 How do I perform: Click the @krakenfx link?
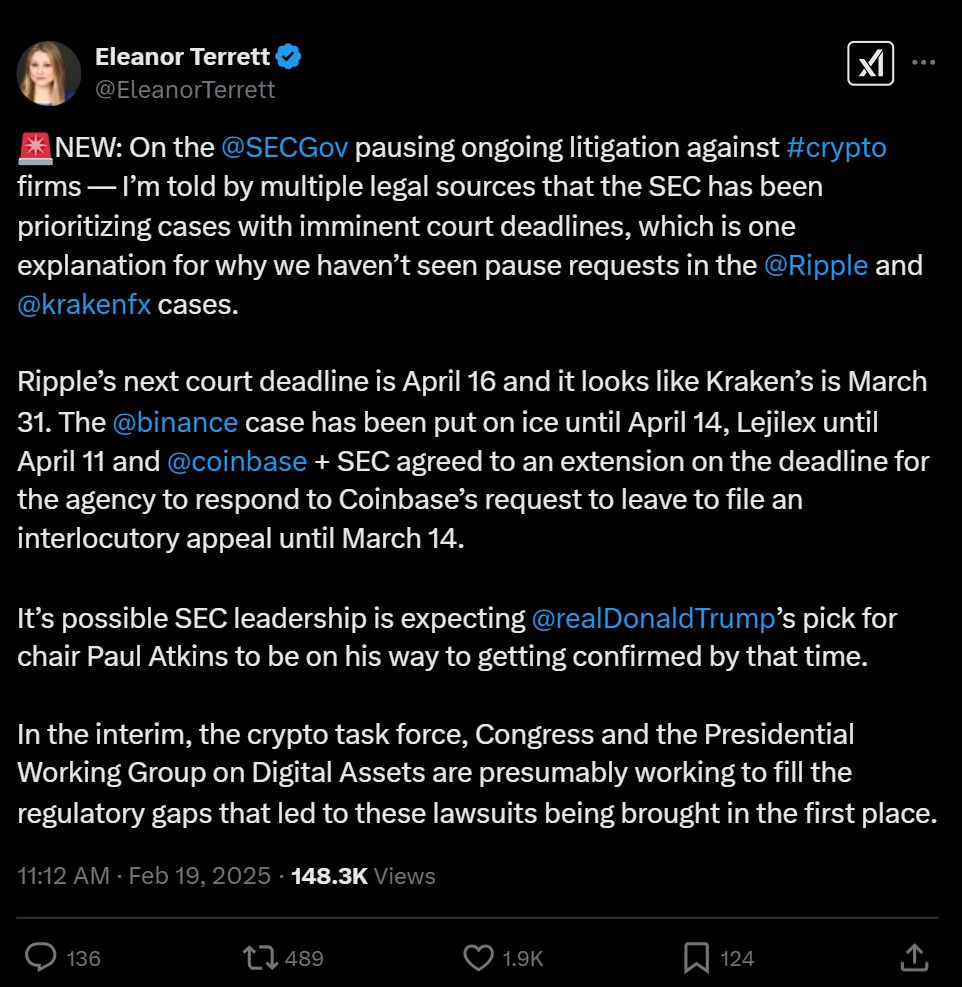coord(84,304)
